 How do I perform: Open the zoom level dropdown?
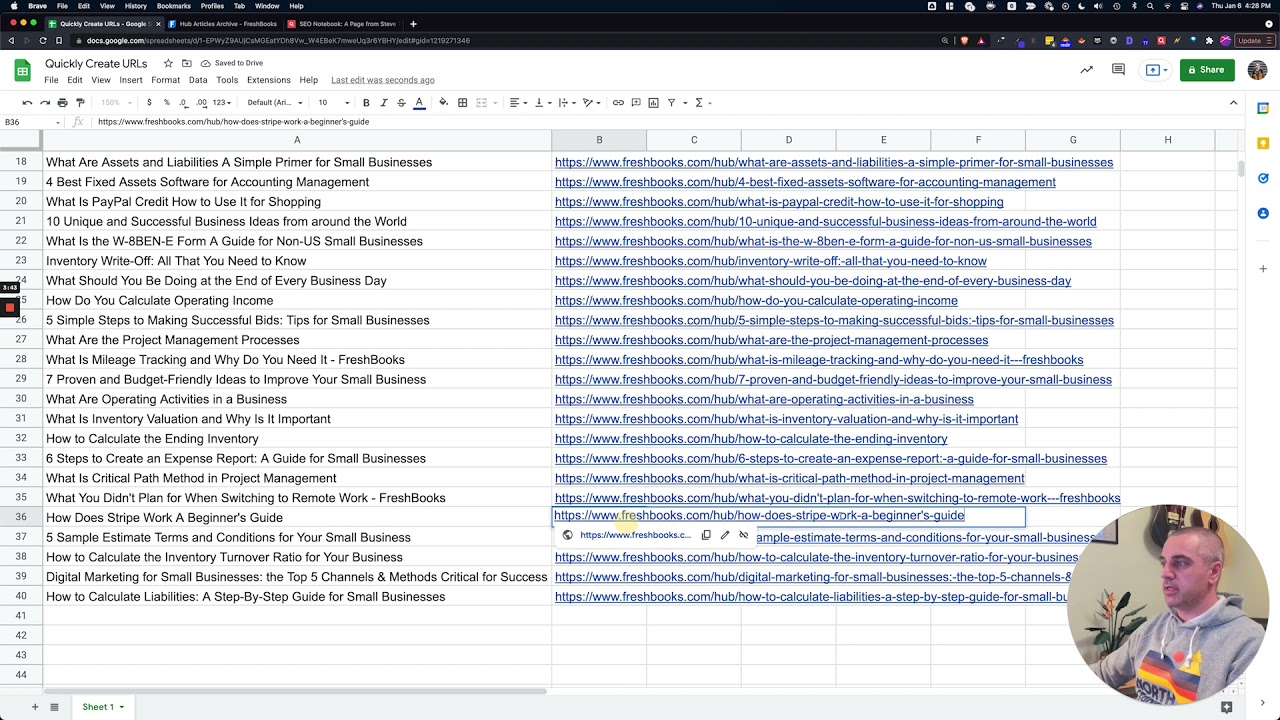point(114,102)
